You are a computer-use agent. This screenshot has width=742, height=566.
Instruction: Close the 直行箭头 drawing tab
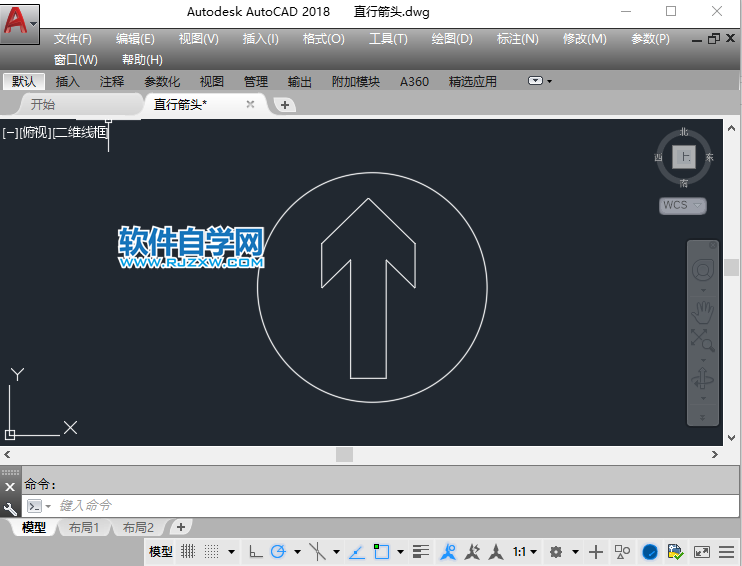(250, 104)
